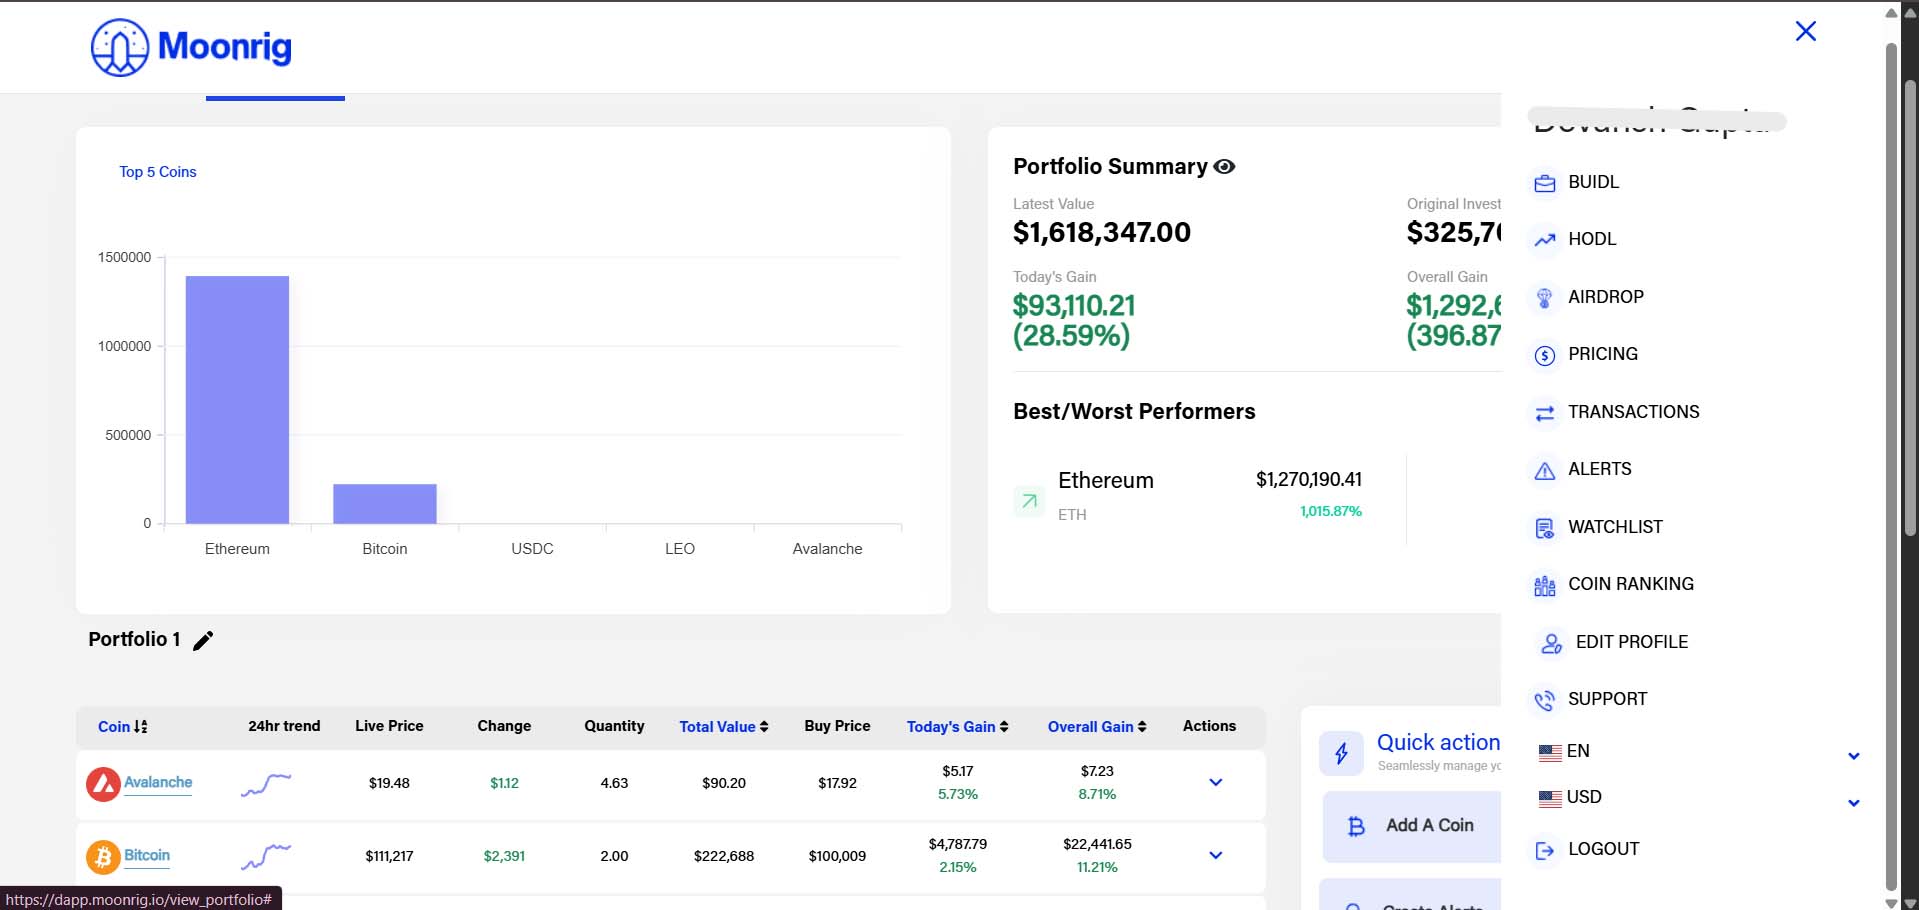Edit Portfolio 1 name with pencil
This screenshot has width=1919, height=910.
pyautogui.click(x=203, y=641)
